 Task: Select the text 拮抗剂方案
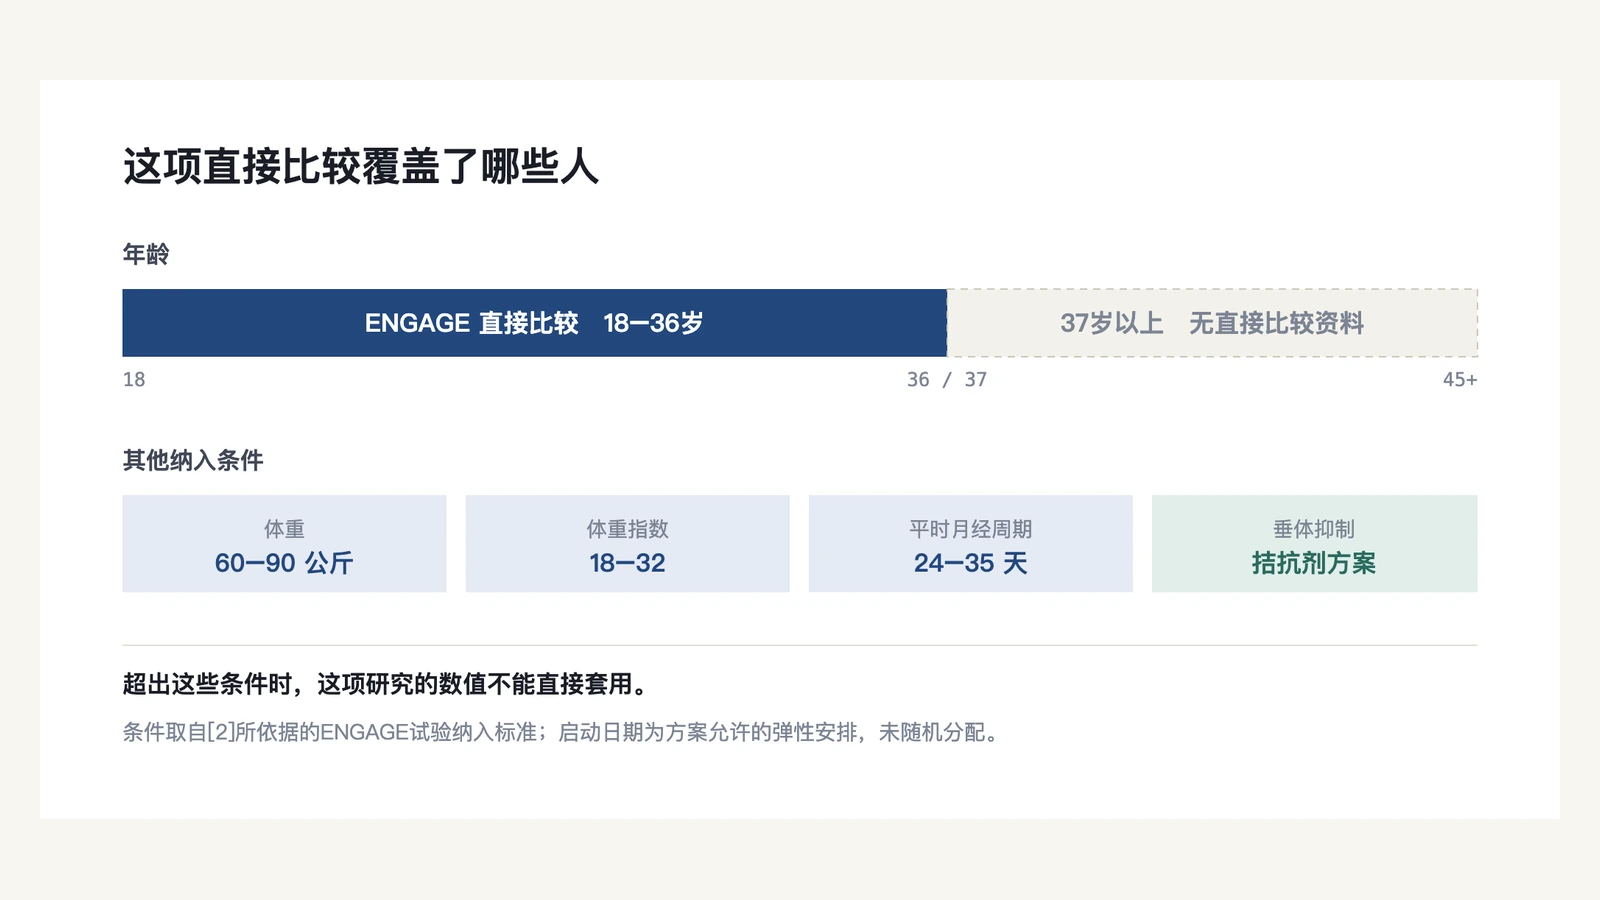(x=1314, y=563)
